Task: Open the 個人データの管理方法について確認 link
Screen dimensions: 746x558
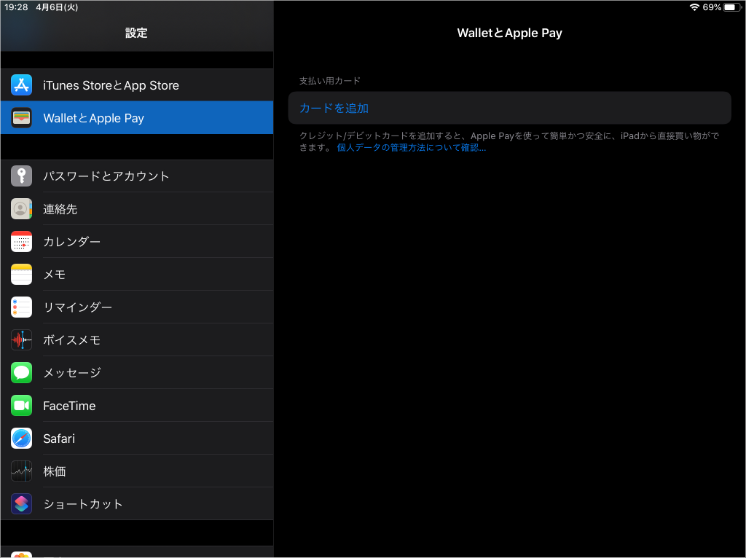Action: coord(411,148)
